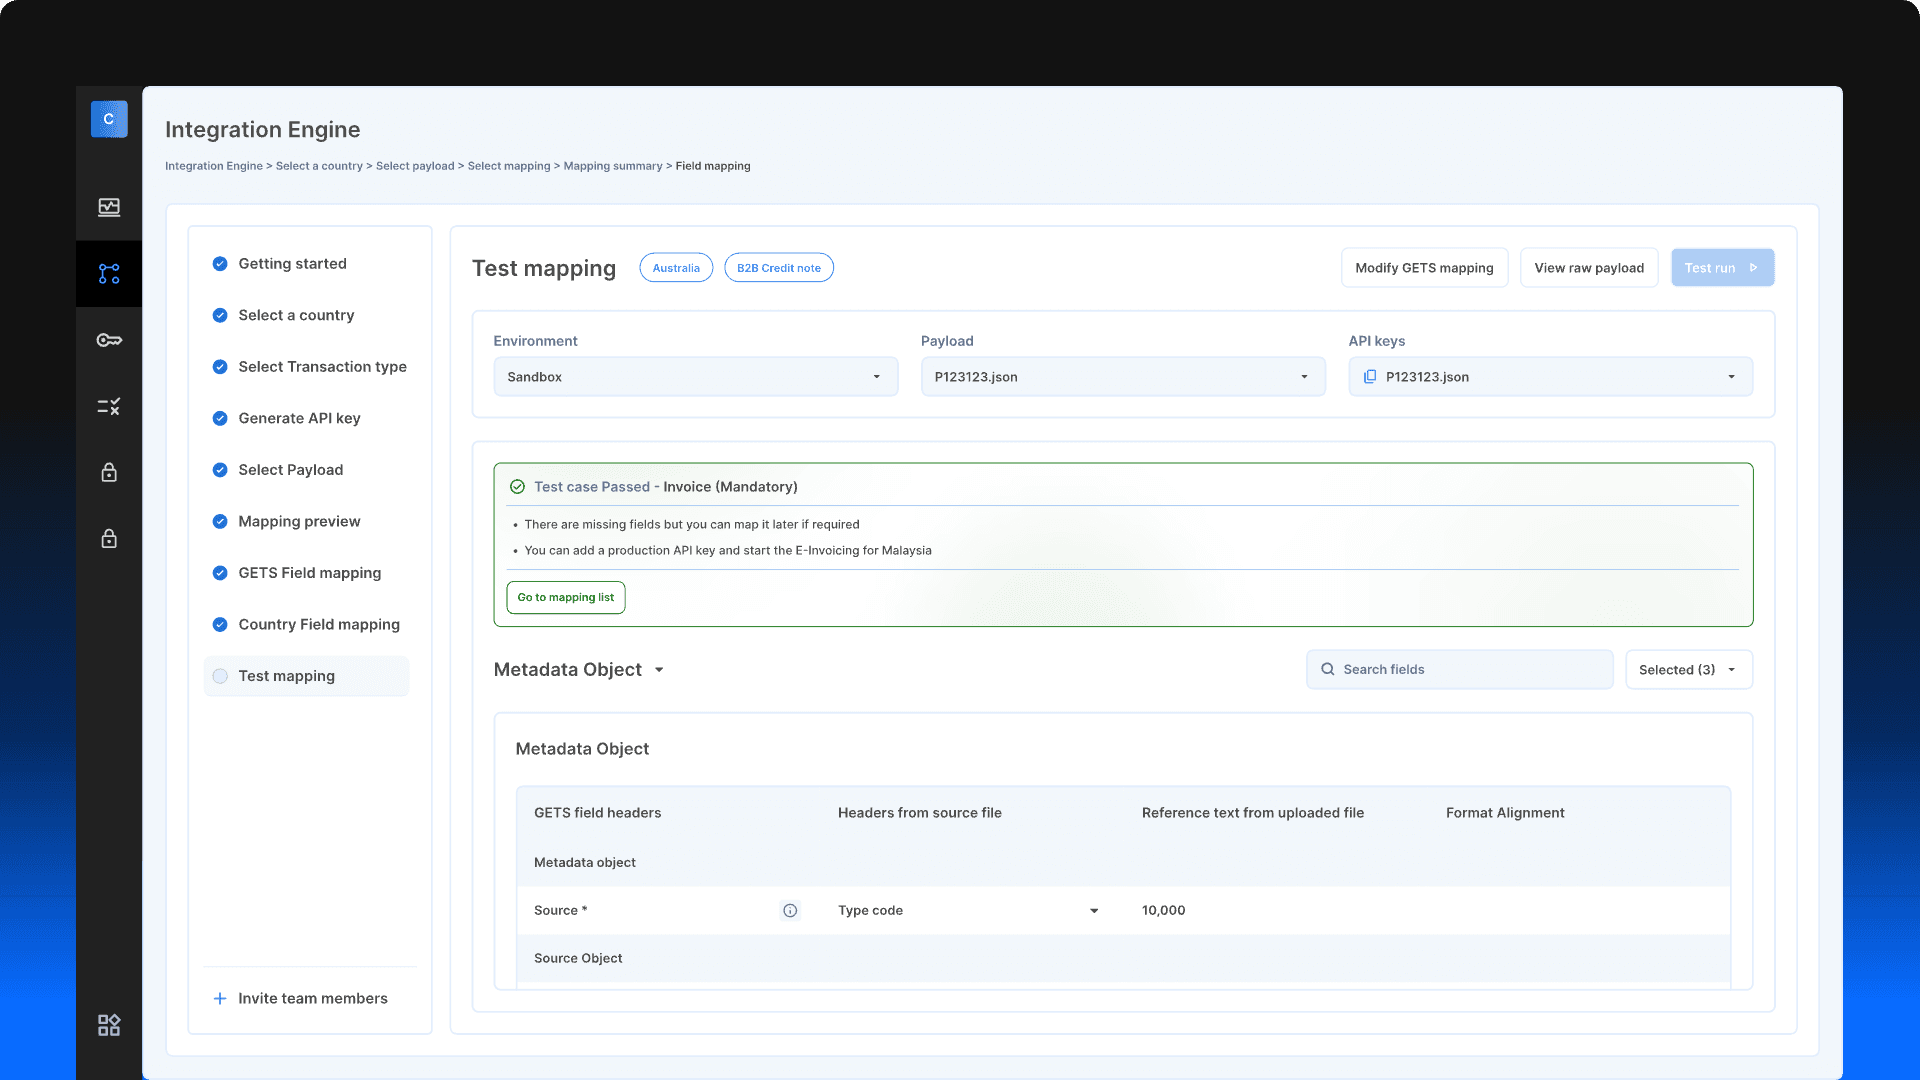Viewport: 1920px width, 1080px height.
Task: Expand the Metadata Object section chevron
Action: coord(659,670)
